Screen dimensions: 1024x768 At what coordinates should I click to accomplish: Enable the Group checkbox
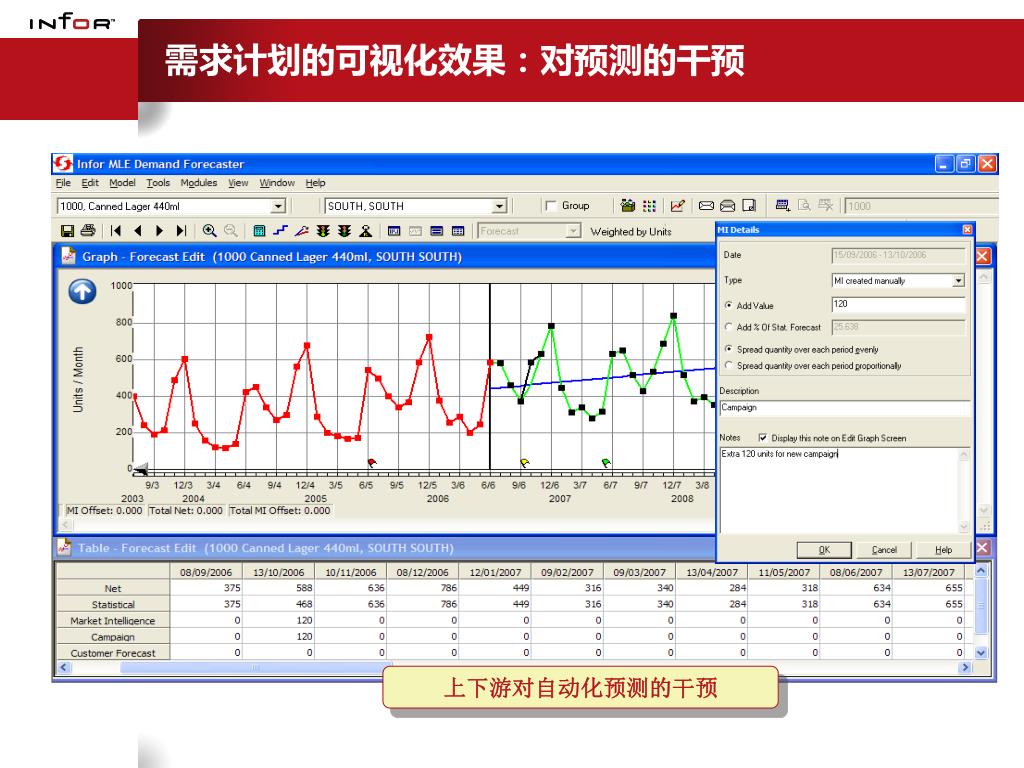tap(551, 206)
